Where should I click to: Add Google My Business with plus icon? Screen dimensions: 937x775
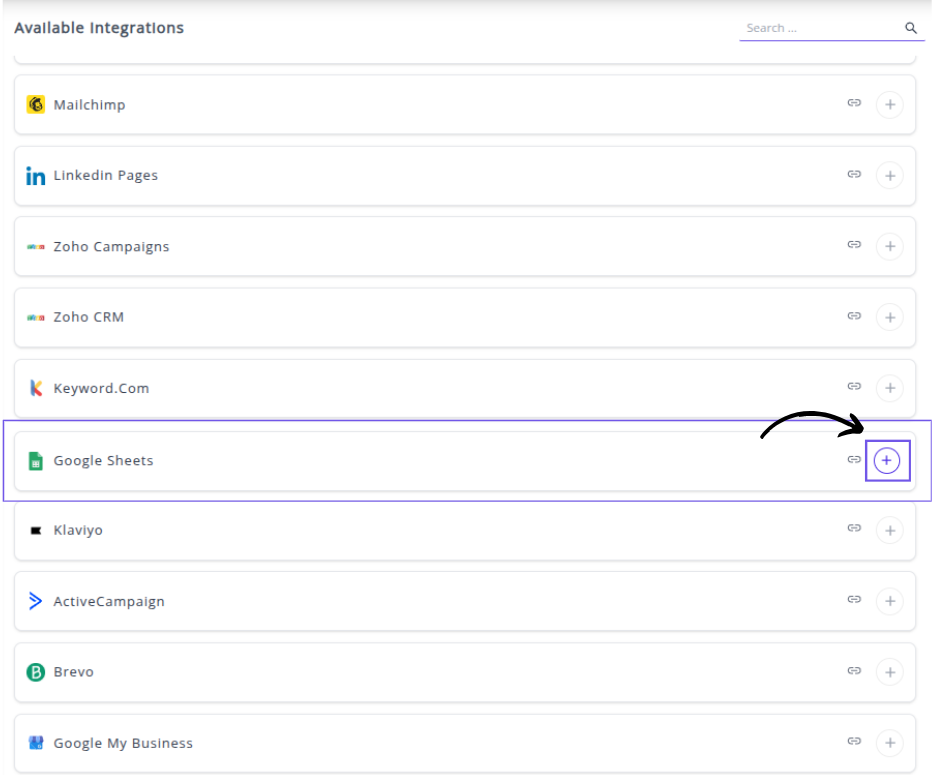(889, 743)
